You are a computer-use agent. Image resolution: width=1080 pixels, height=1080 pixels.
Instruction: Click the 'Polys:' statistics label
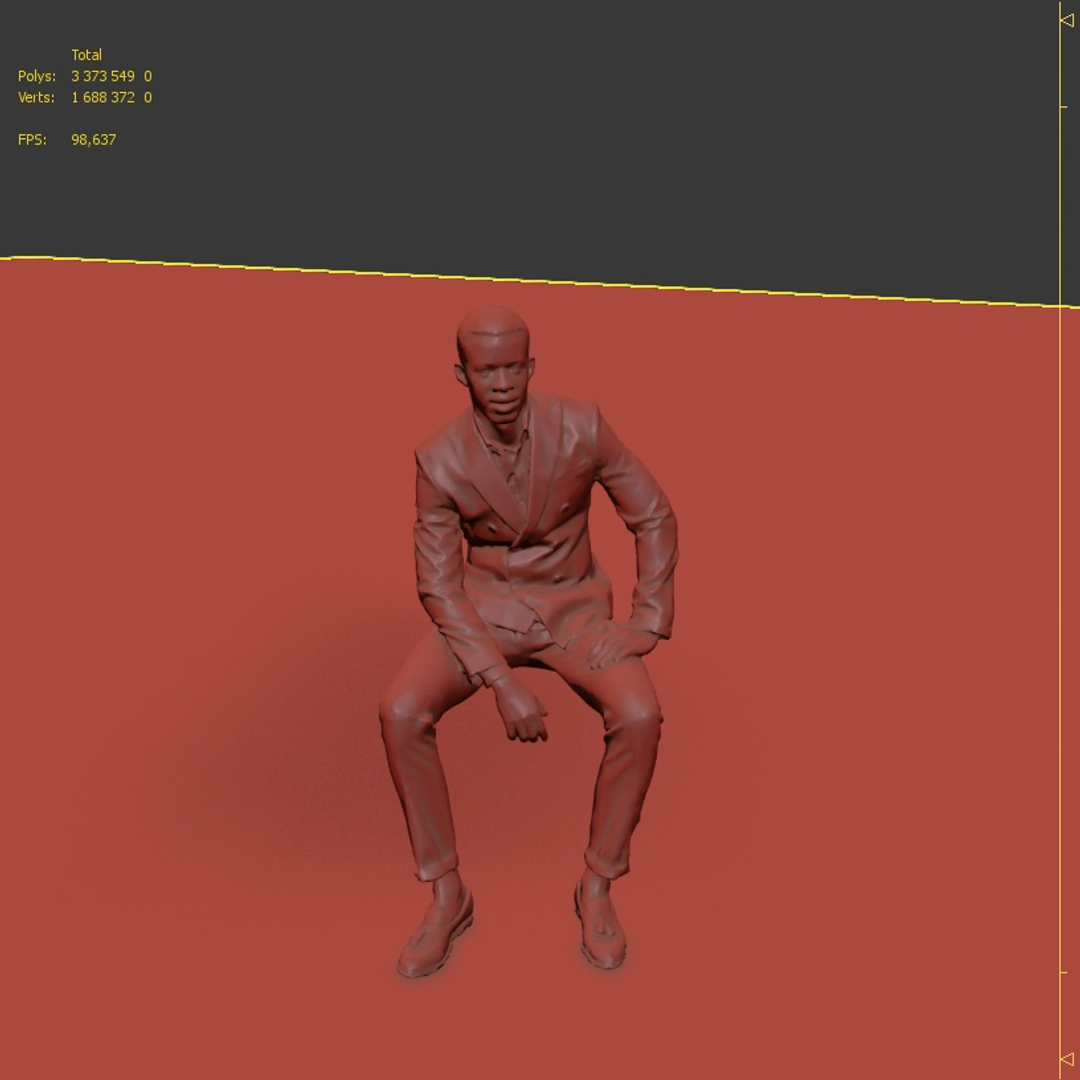(x=37, y=76)
